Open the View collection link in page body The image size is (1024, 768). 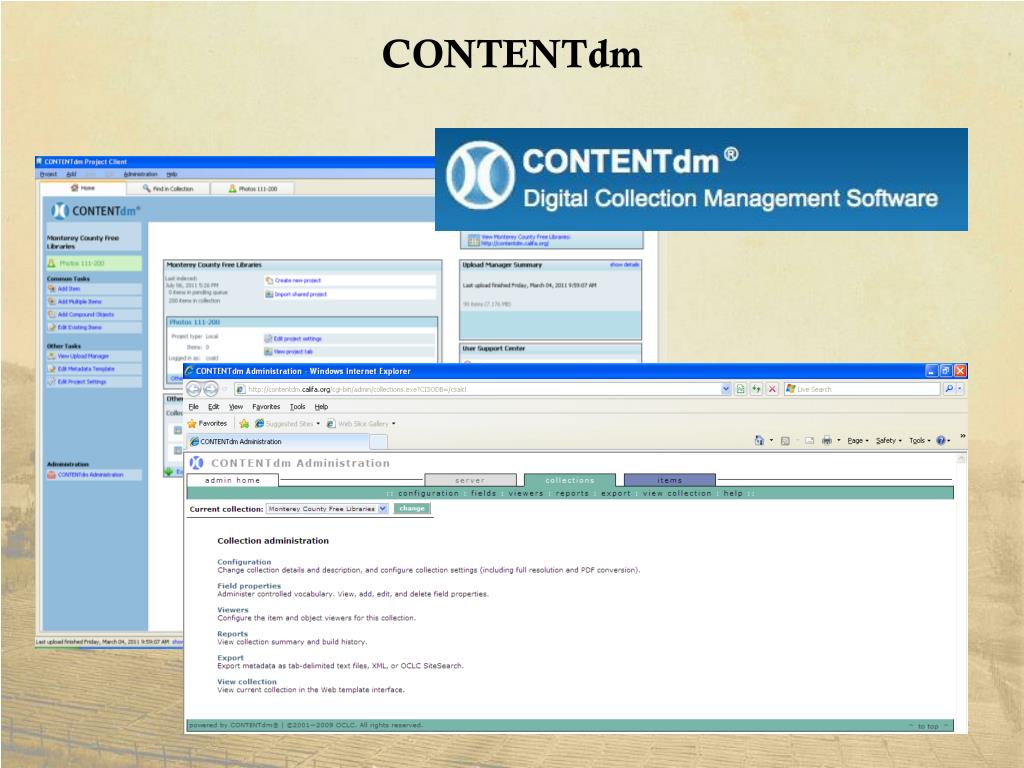coord(247,681)
